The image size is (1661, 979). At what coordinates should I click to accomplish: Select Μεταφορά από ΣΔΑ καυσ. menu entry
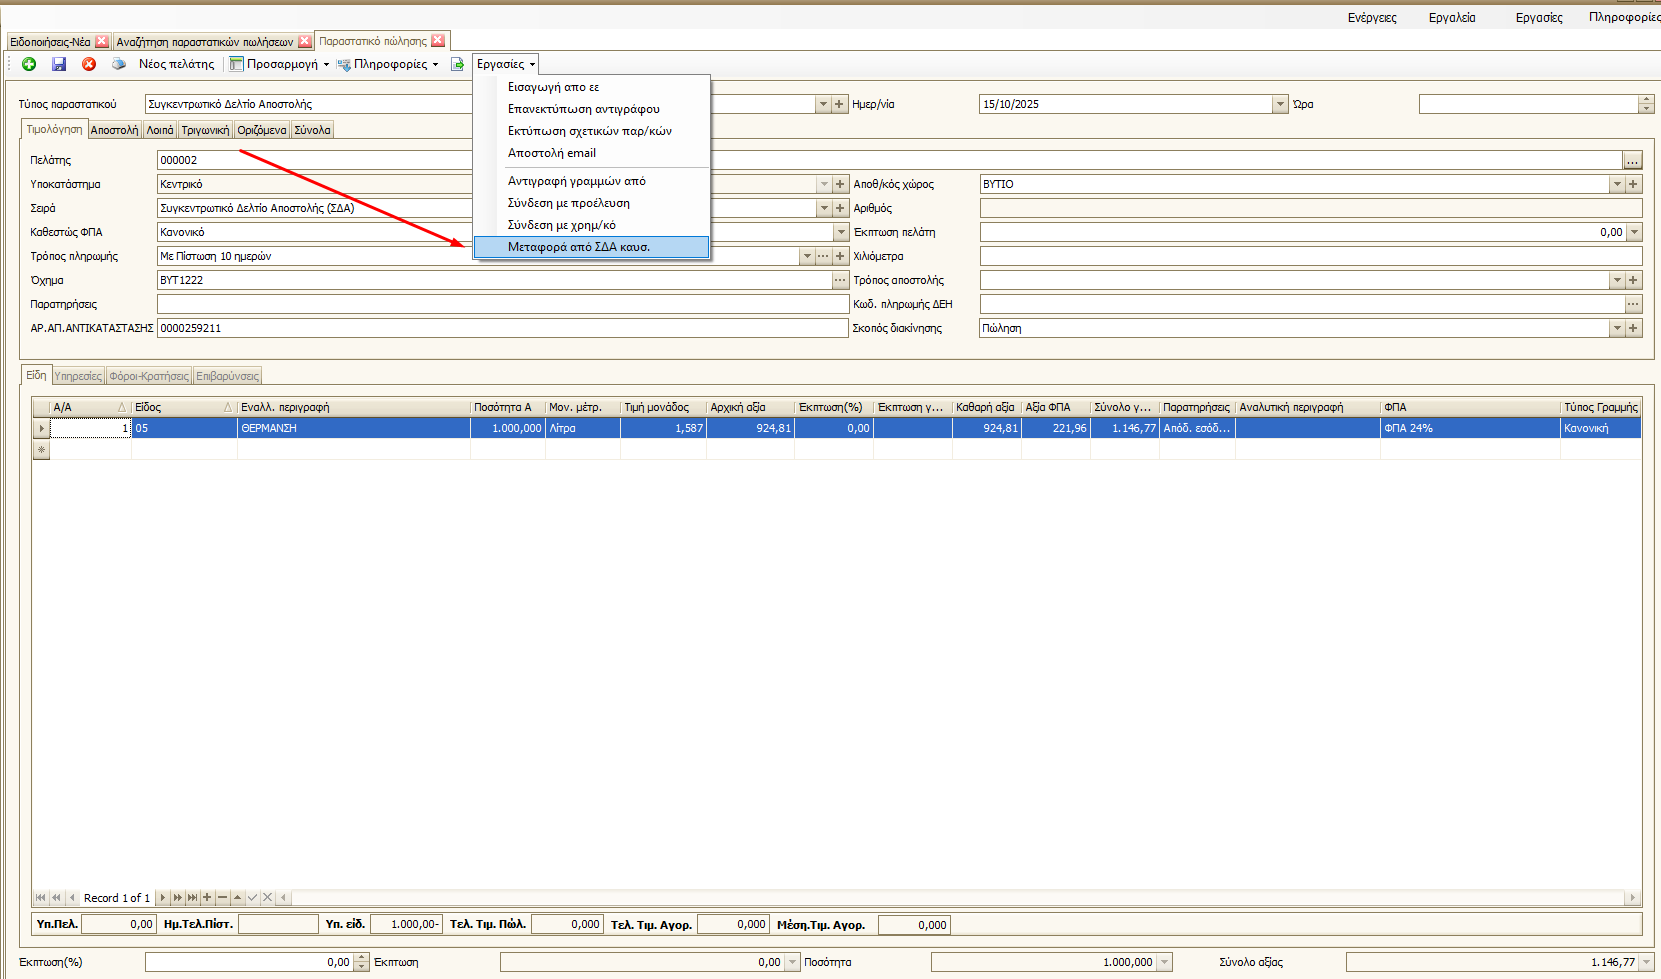[579, 247]
